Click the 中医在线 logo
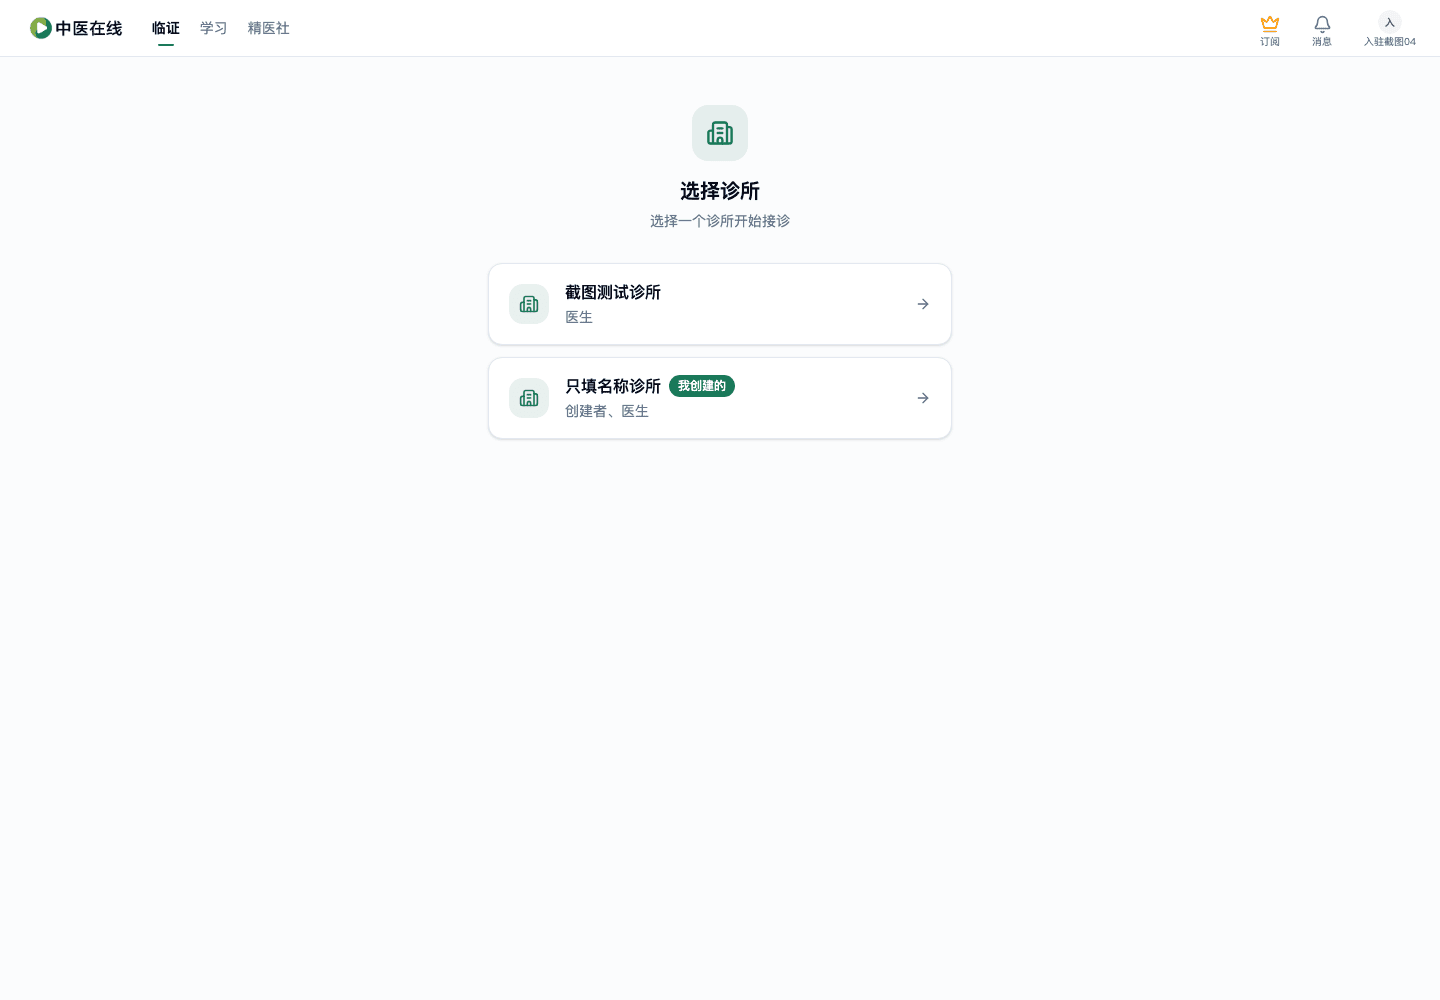Viewport: 1440px width, 1000px height. pyautogui.click(x=76, y=28)
